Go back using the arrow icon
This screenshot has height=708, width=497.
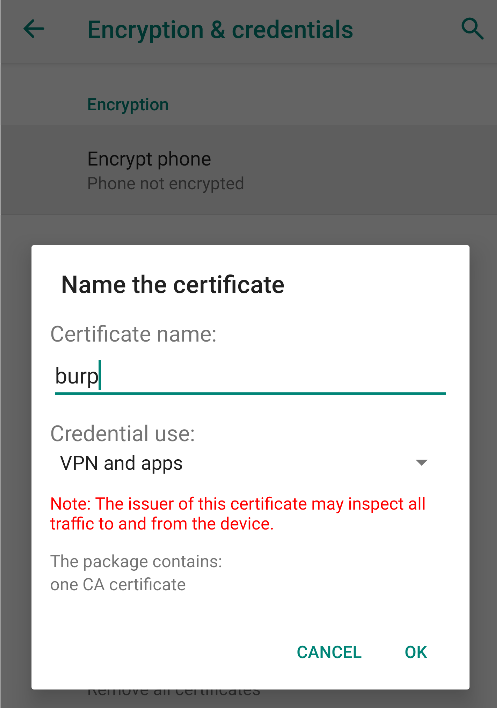click(34, 30)
